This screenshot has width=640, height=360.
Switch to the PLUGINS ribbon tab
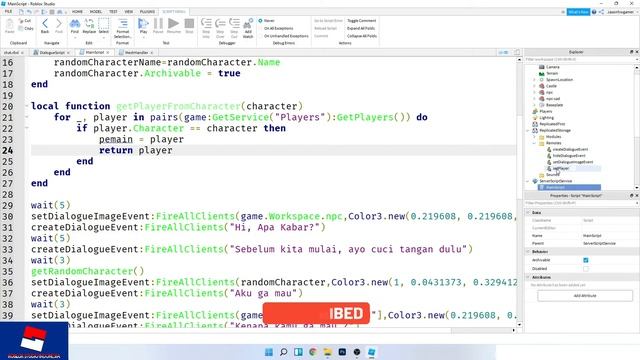coord(147,11)
